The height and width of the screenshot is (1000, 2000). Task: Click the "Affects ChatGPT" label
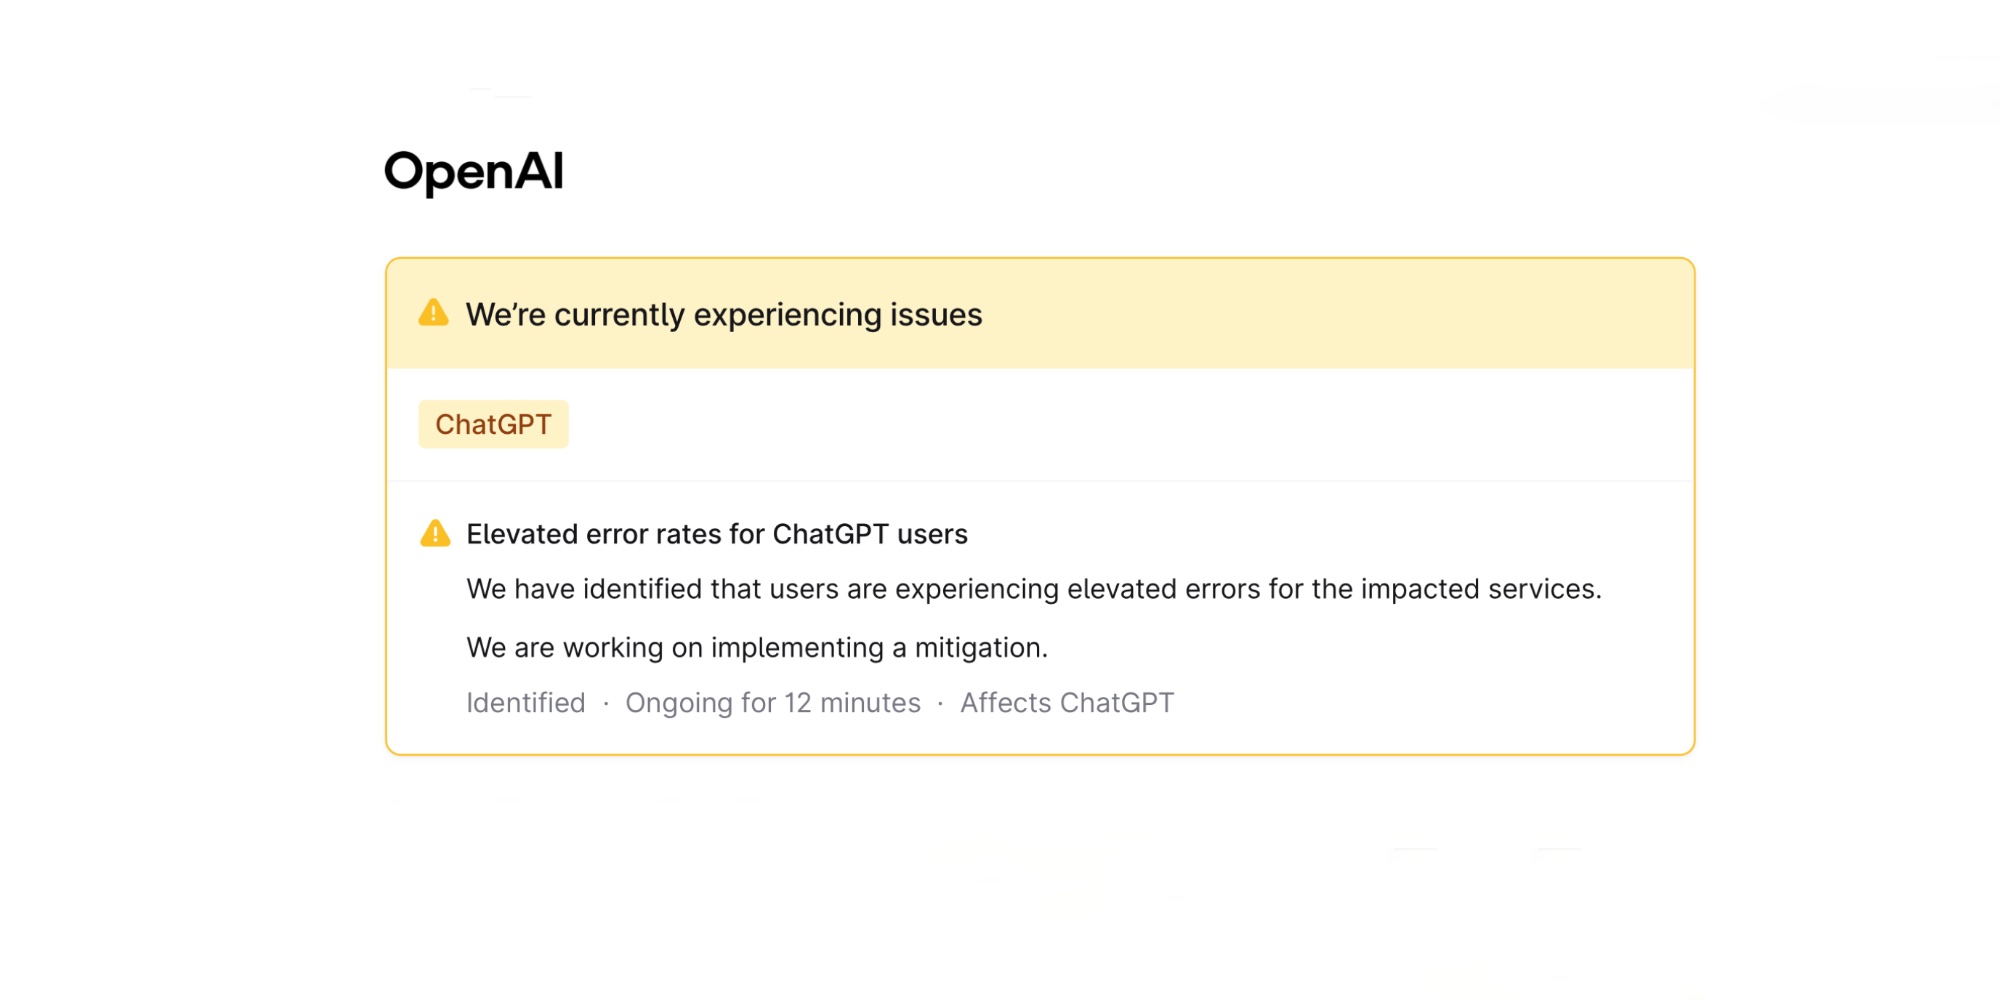click(x=1067, y=703)
